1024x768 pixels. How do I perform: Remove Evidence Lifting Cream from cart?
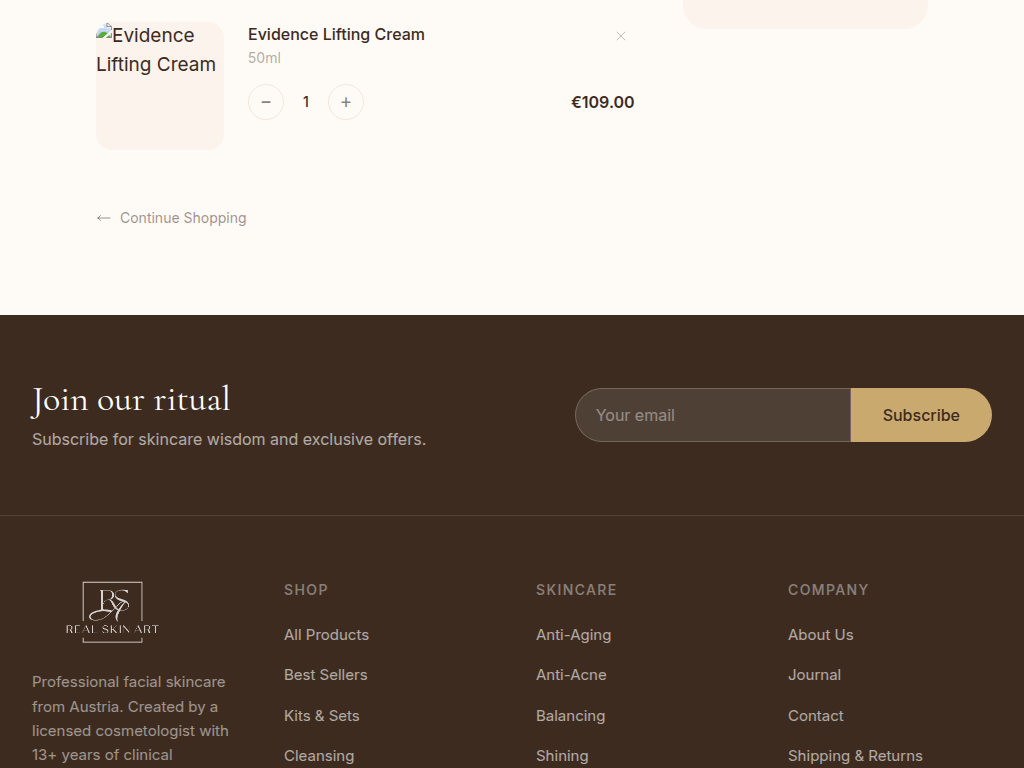pyautogui.click(x=621, y=36)
